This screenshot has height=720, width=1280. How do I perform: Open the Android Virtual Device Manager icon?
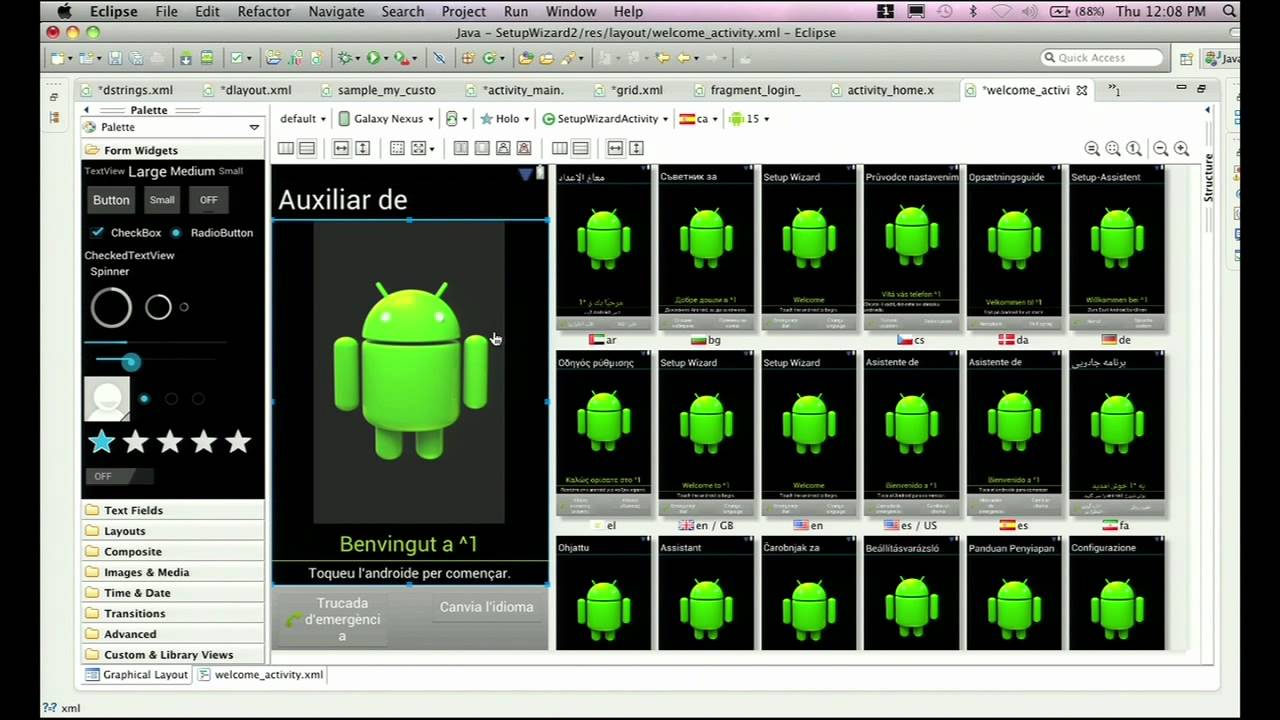coord(206,58)
